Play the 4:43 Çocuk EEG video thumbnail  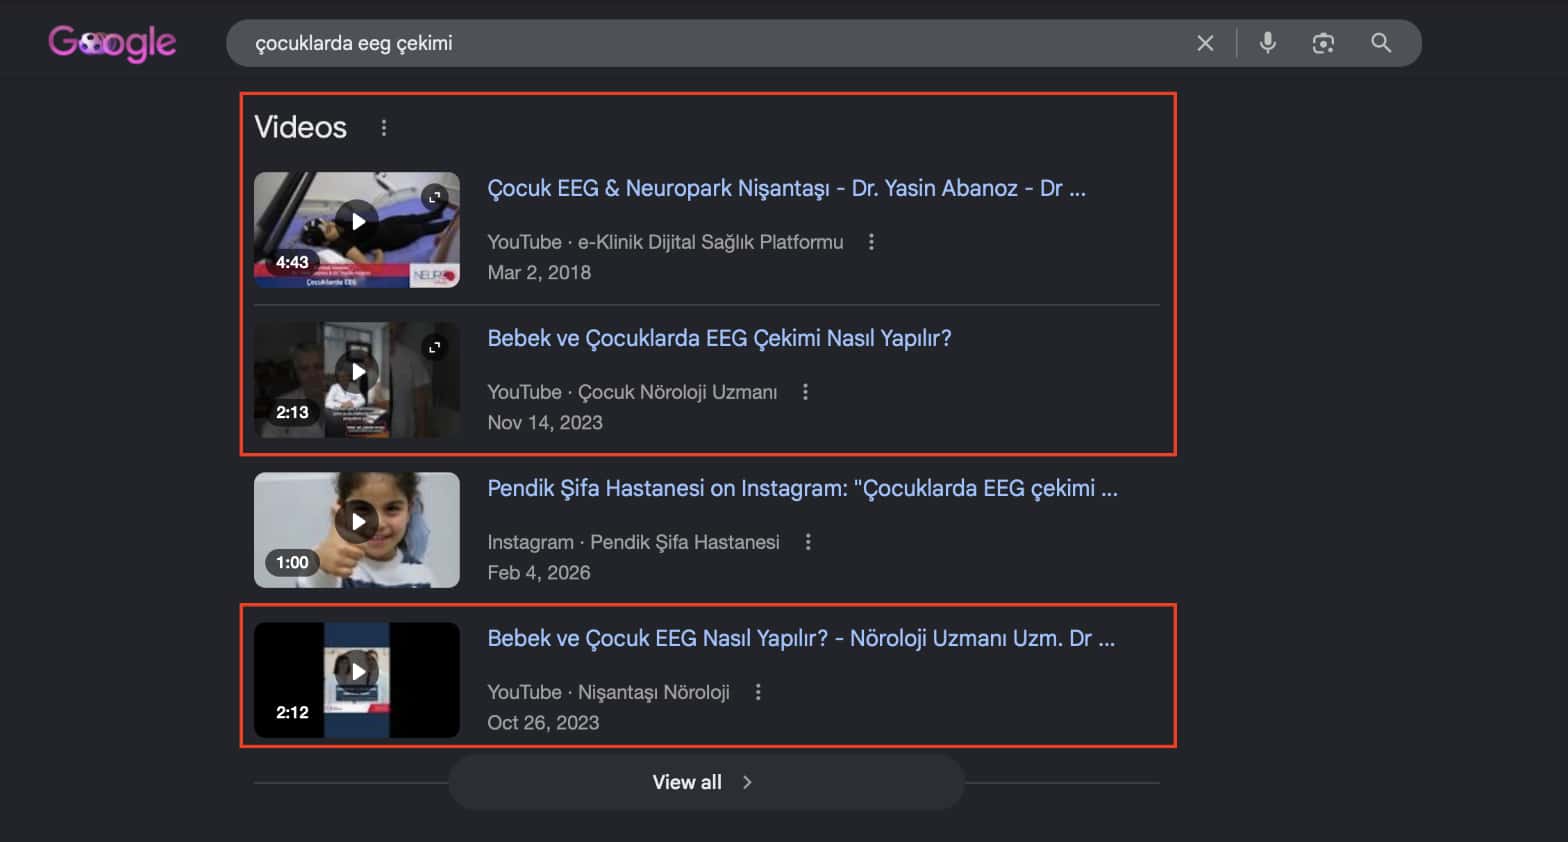pos(357,230)
